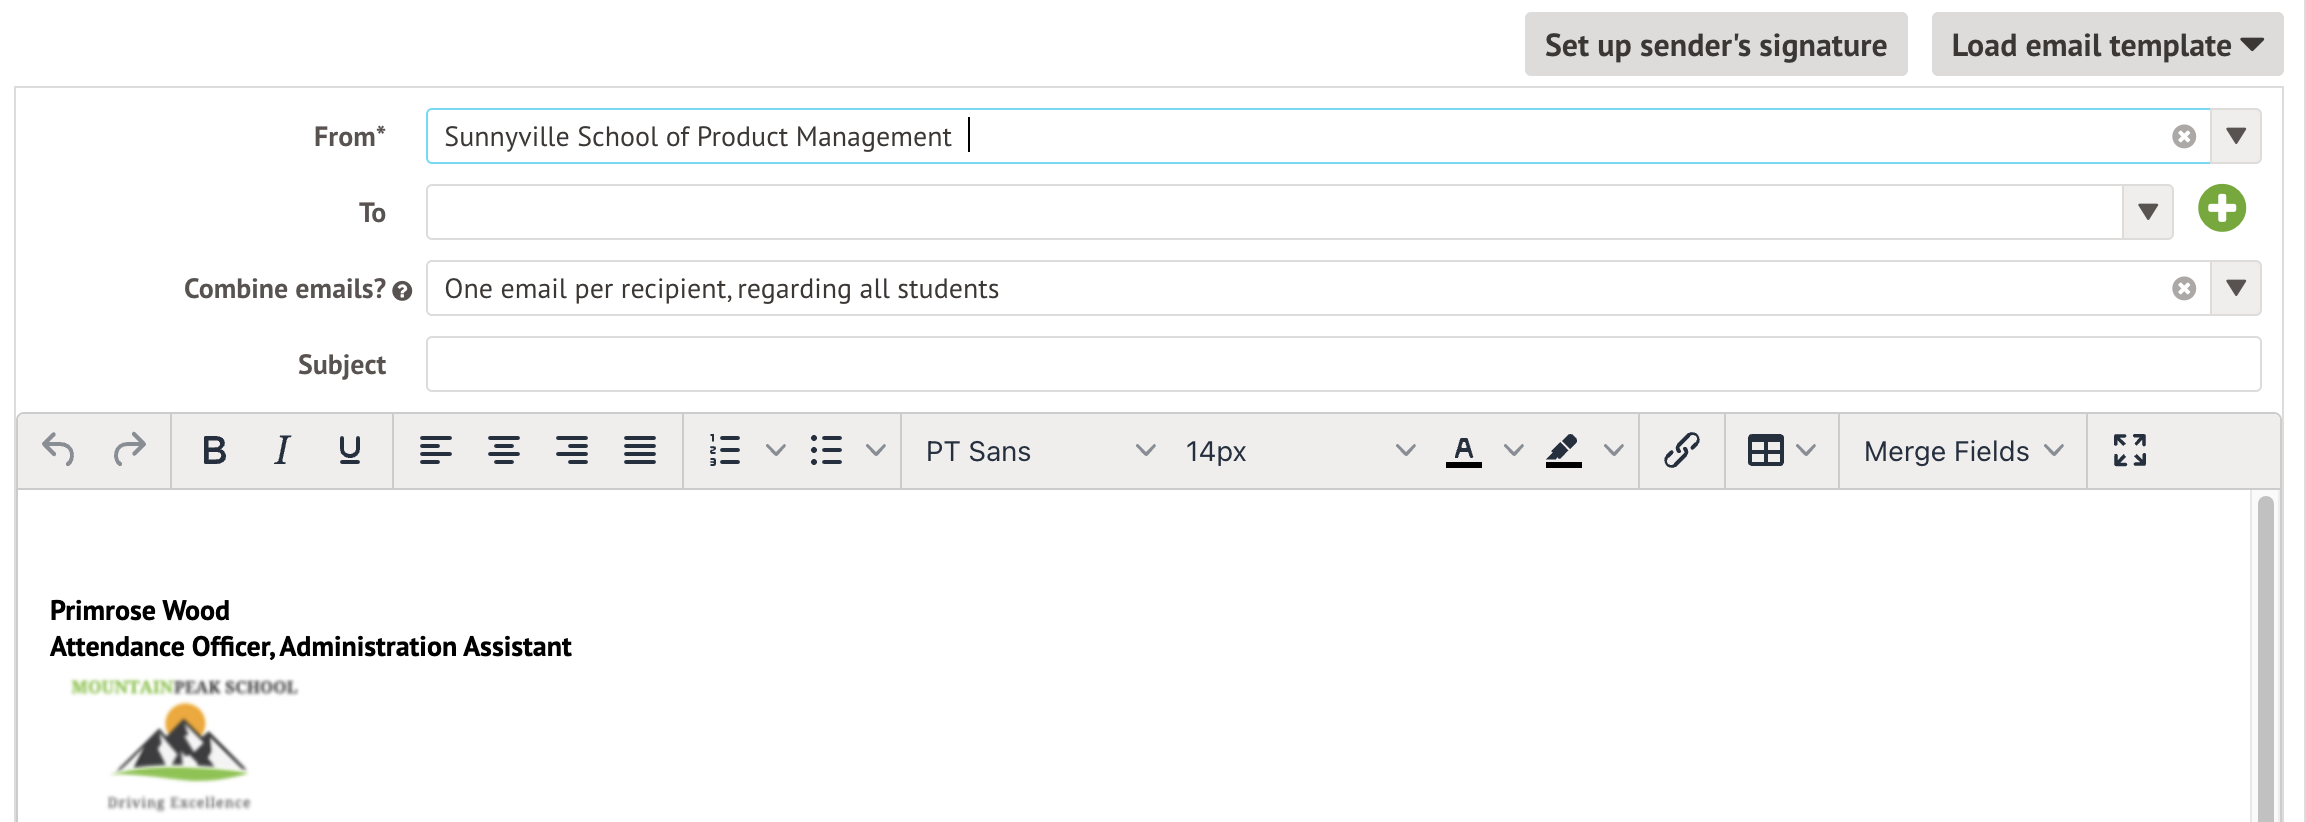Click into the Subject input field

pos(1342,365)
